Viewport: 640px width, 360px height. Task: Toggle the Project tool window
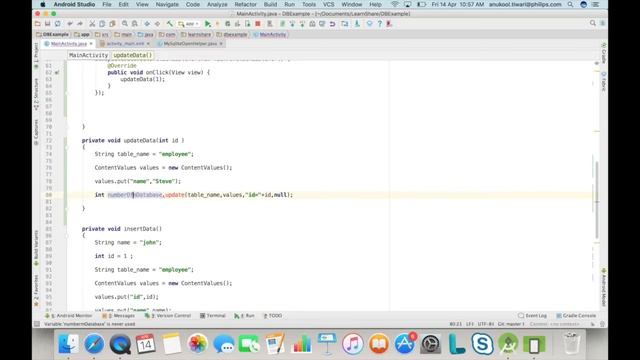36,55
